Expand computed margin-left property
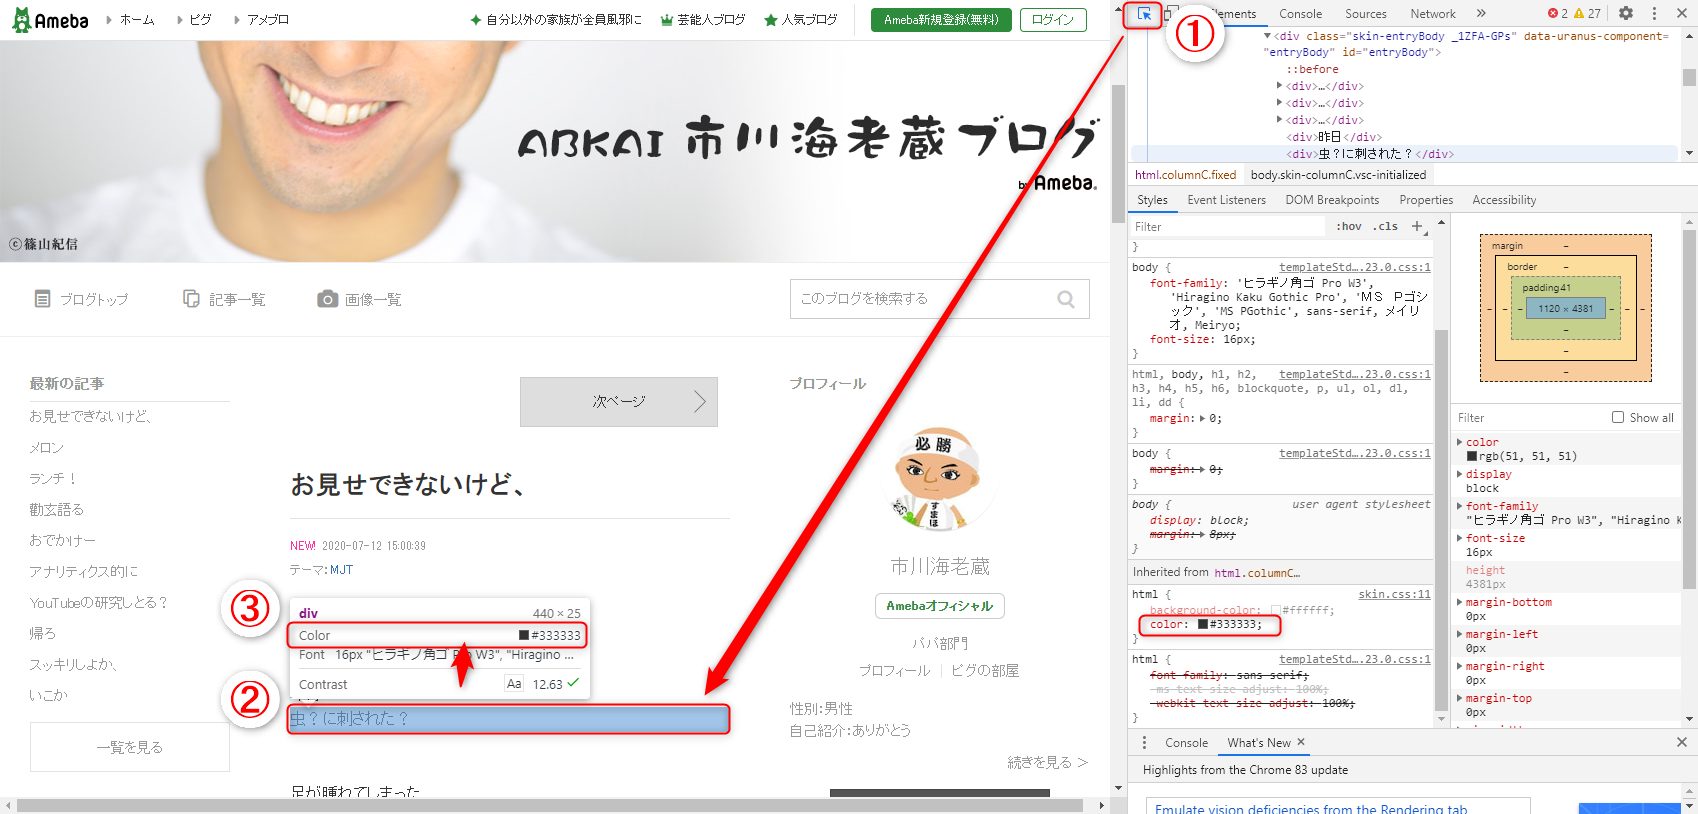The width and height of the screenshot is (1698, 814). 1460,634
